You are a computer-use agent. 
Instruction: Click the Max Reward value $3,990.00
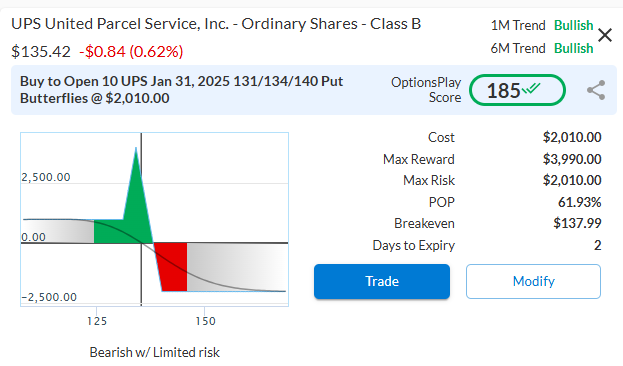click(572, 159)
